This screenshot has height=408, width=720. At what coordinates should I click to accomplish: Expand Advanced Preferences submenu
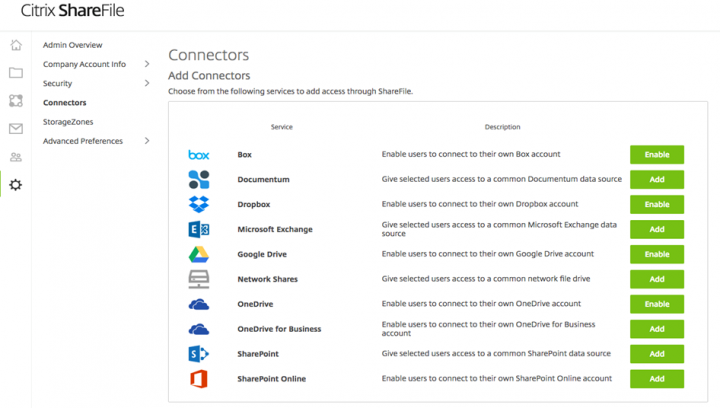point(147,141)
